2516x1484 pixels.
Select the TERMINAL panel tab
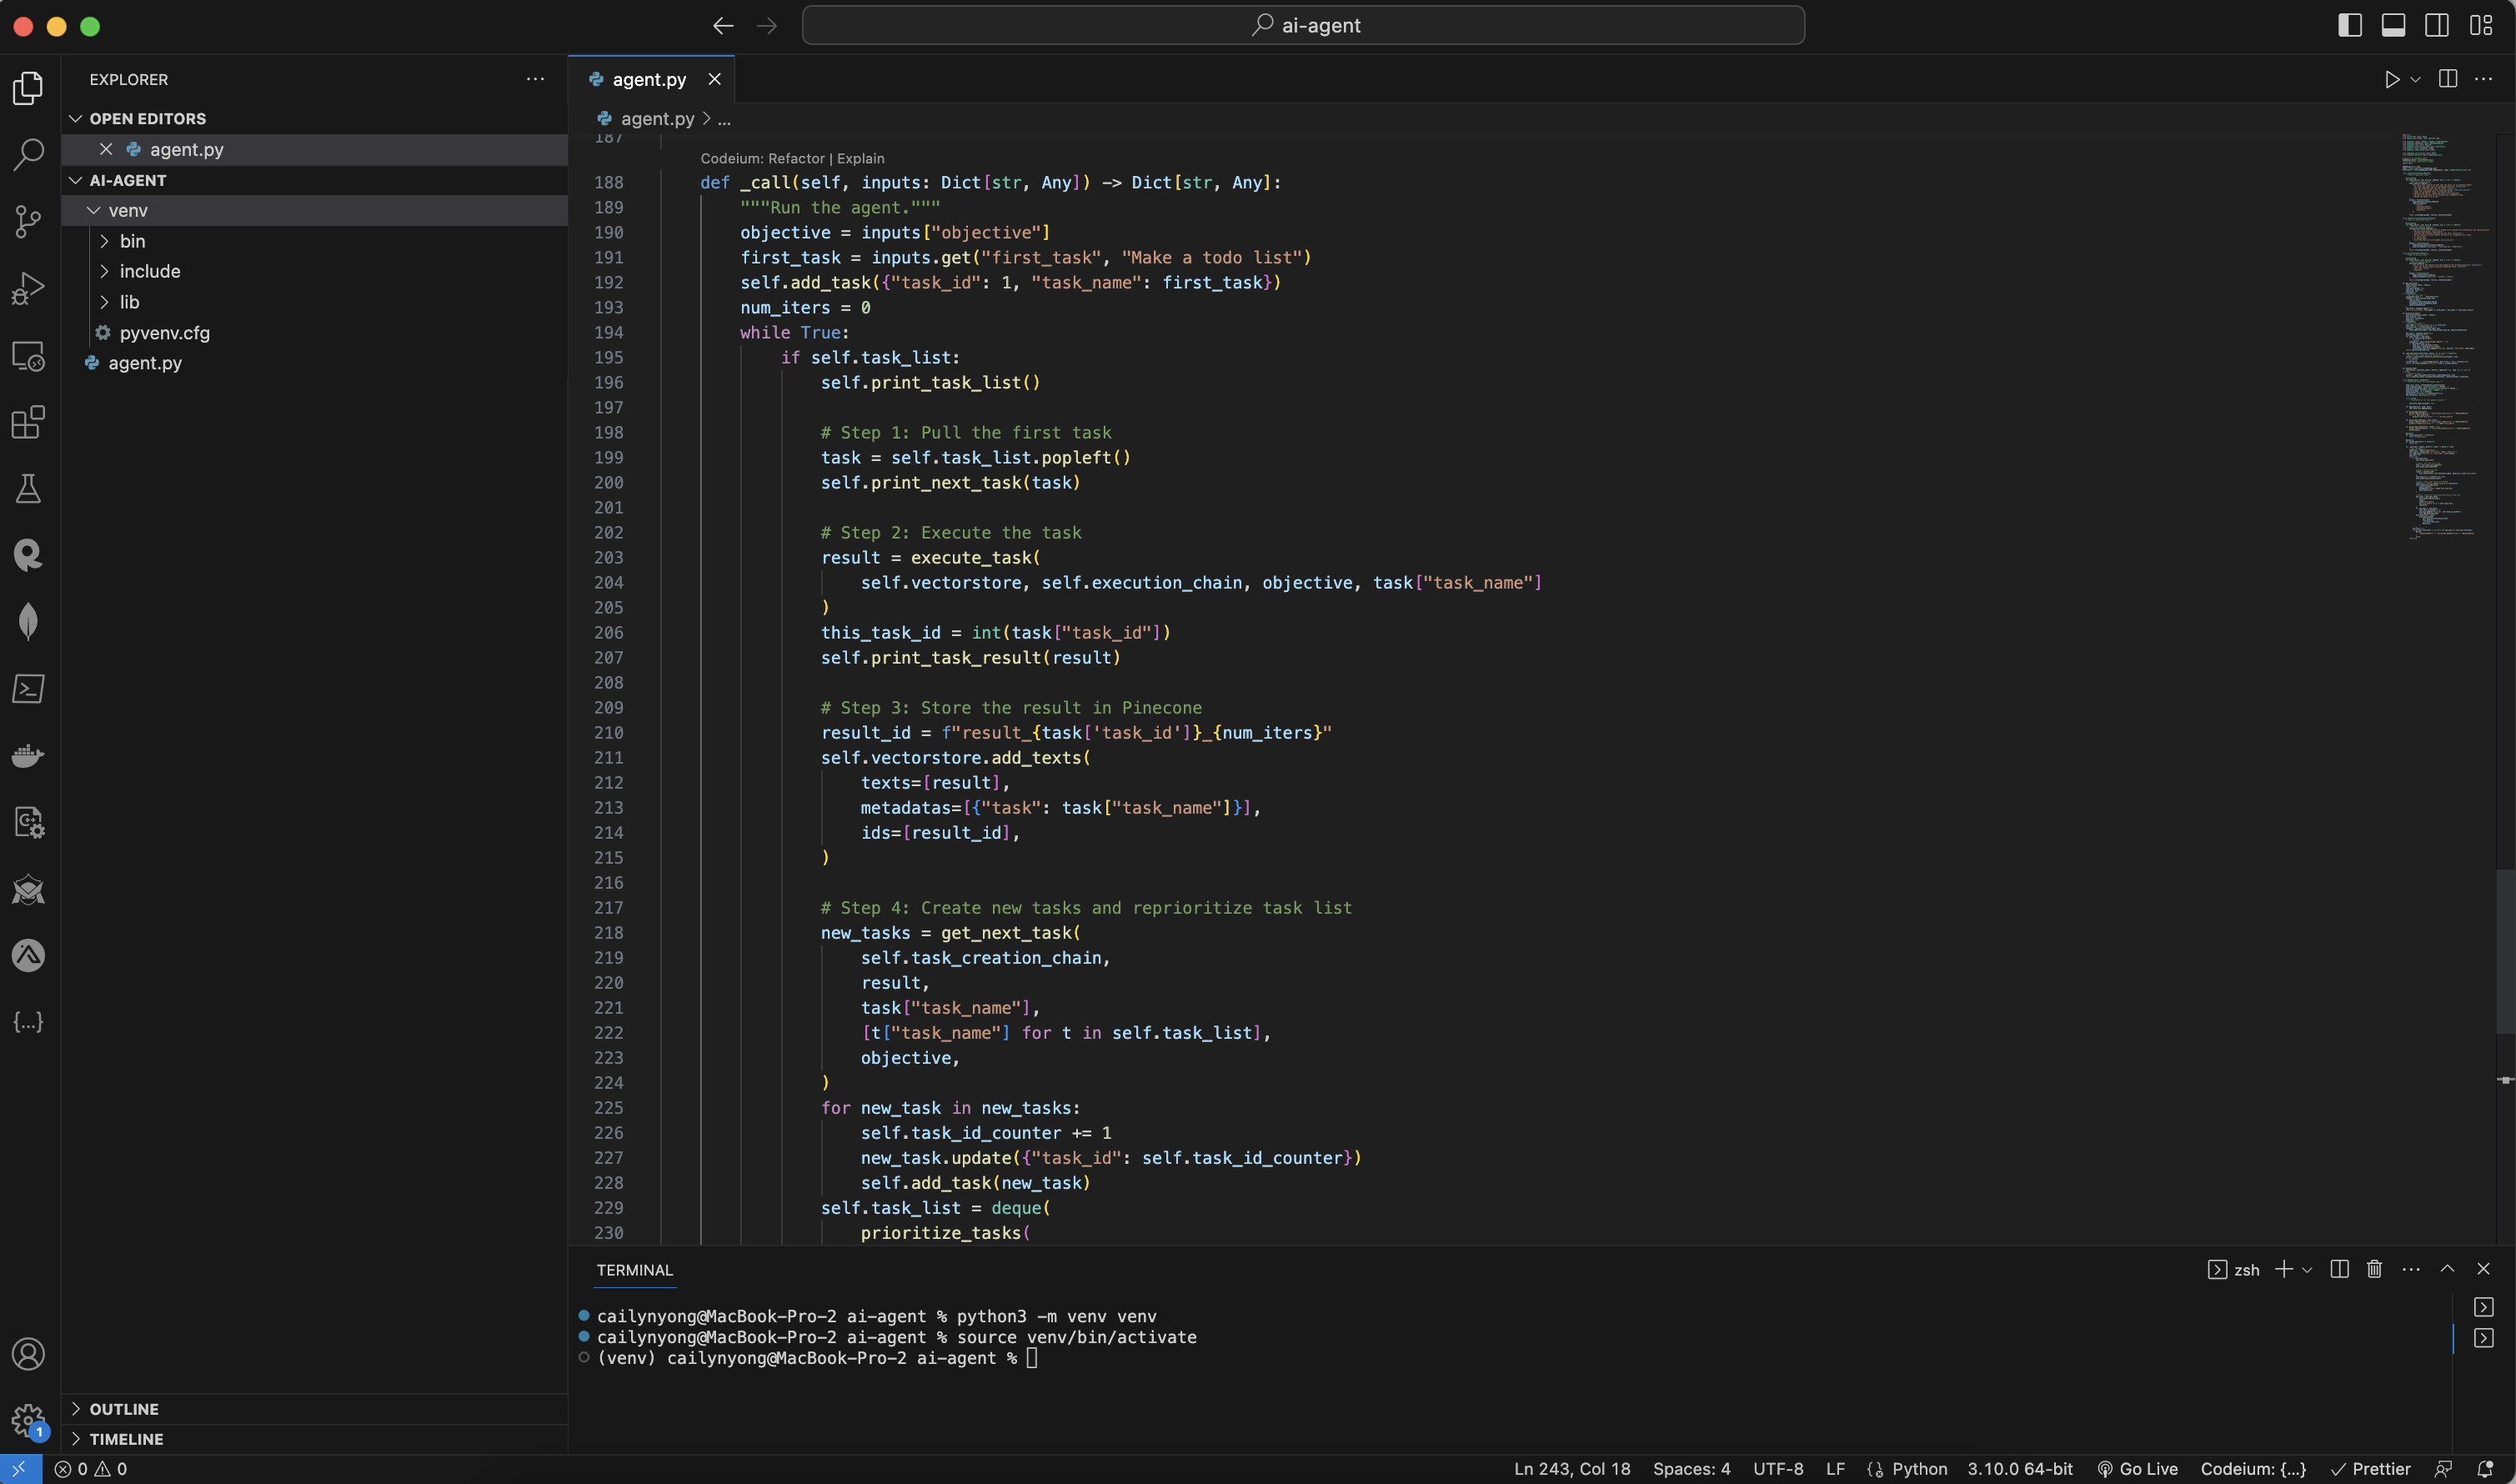coord(634,1270)
